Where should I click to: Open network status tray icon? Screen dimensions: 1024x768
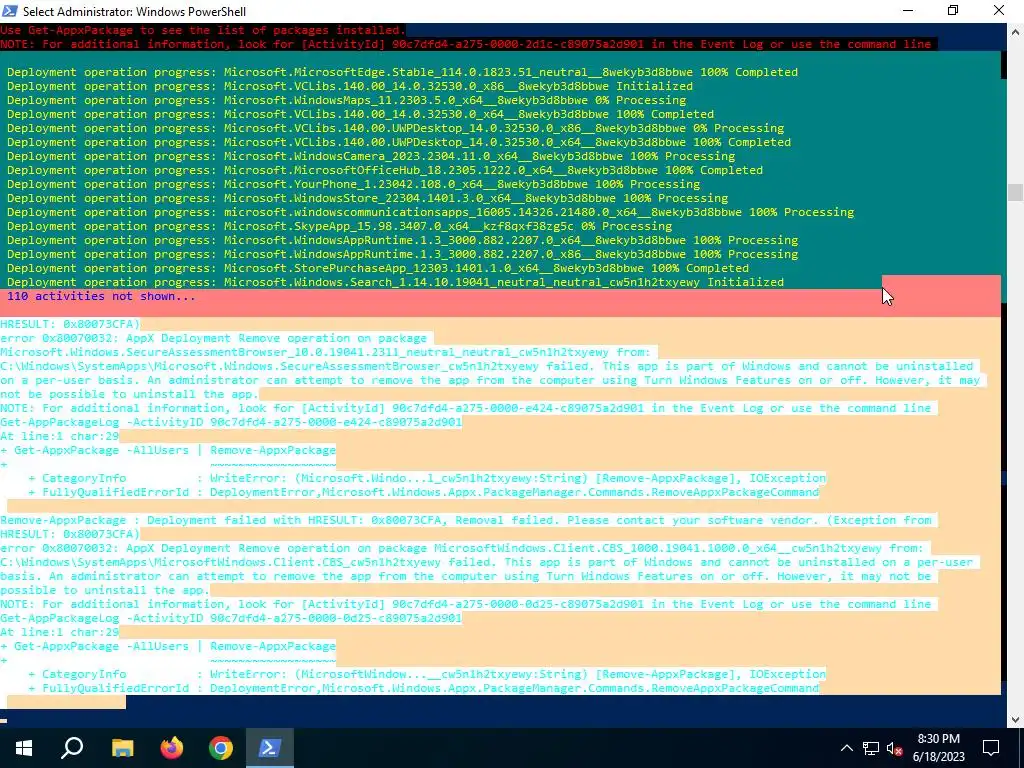click(x=871, y=748)
